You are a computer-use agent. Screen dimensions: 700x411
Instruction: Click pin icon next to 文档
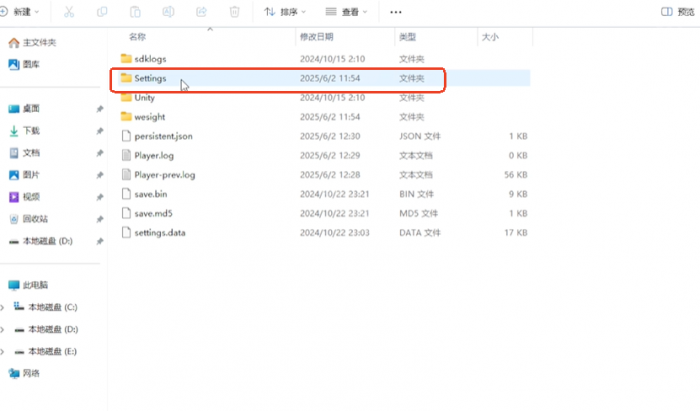tap(100, 153)
